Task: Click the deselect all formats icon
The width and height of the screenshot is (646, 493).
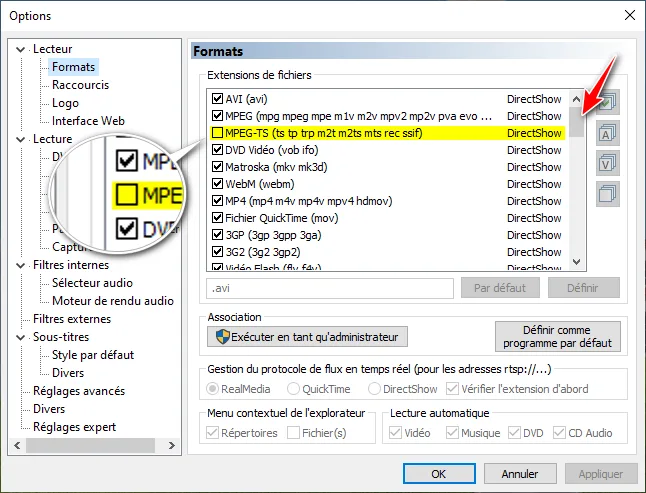Action: [608, 194]
